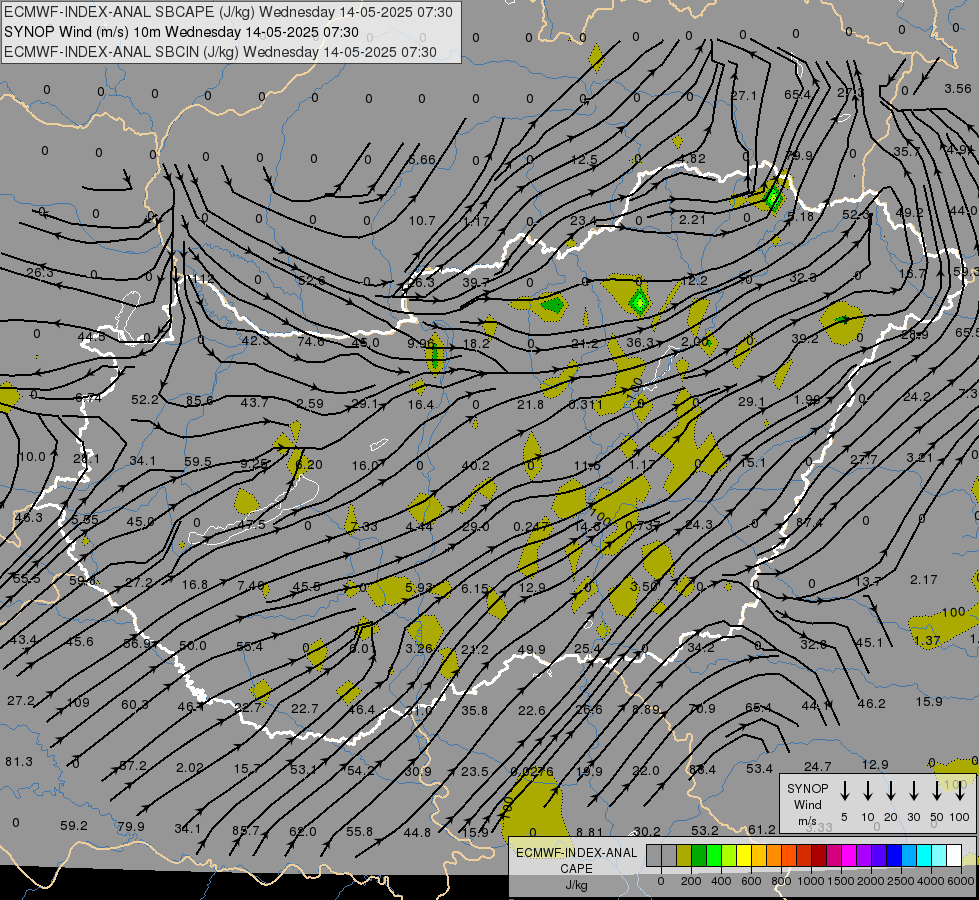The height and width of the screenshot is (900, 979).
Task: Click the map value '23.4'
Action: tap(583, 220)
